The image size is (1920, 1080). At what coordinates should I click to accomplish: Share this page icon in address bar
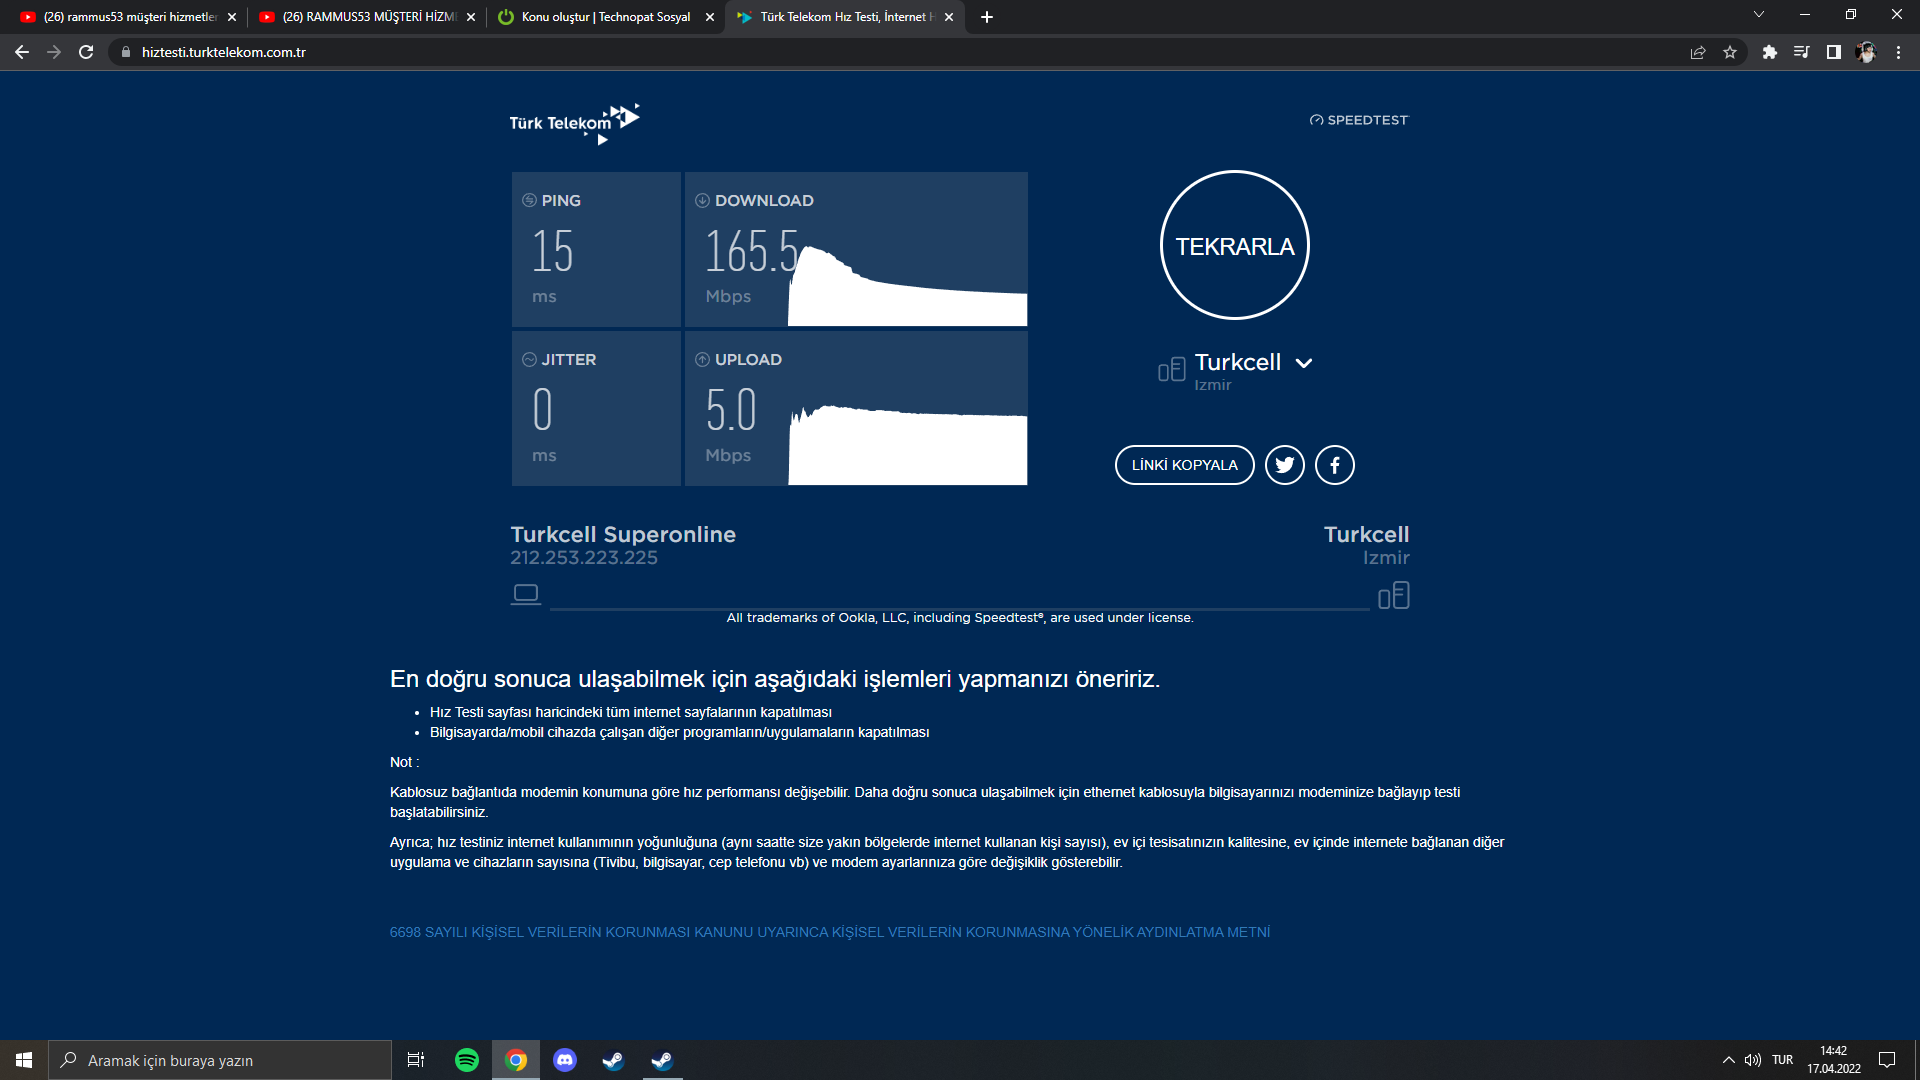(1698, 52)
